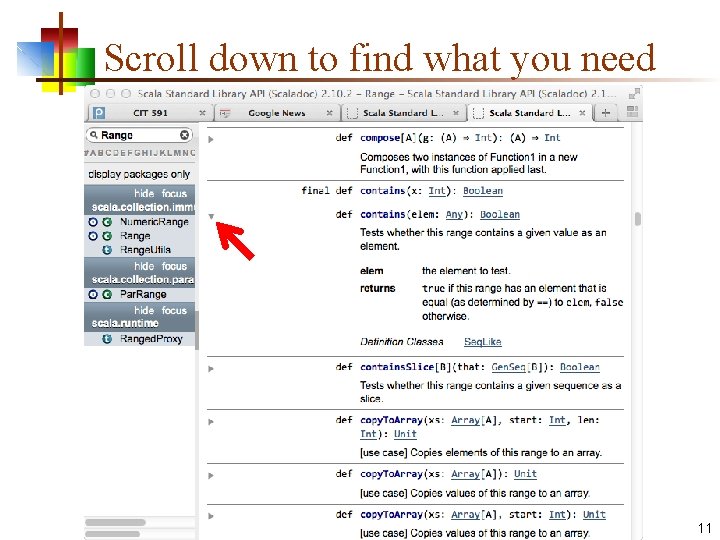The image size is (720, 540).
Task: Open Boolean link of final def contains
Action: (483, 191)
